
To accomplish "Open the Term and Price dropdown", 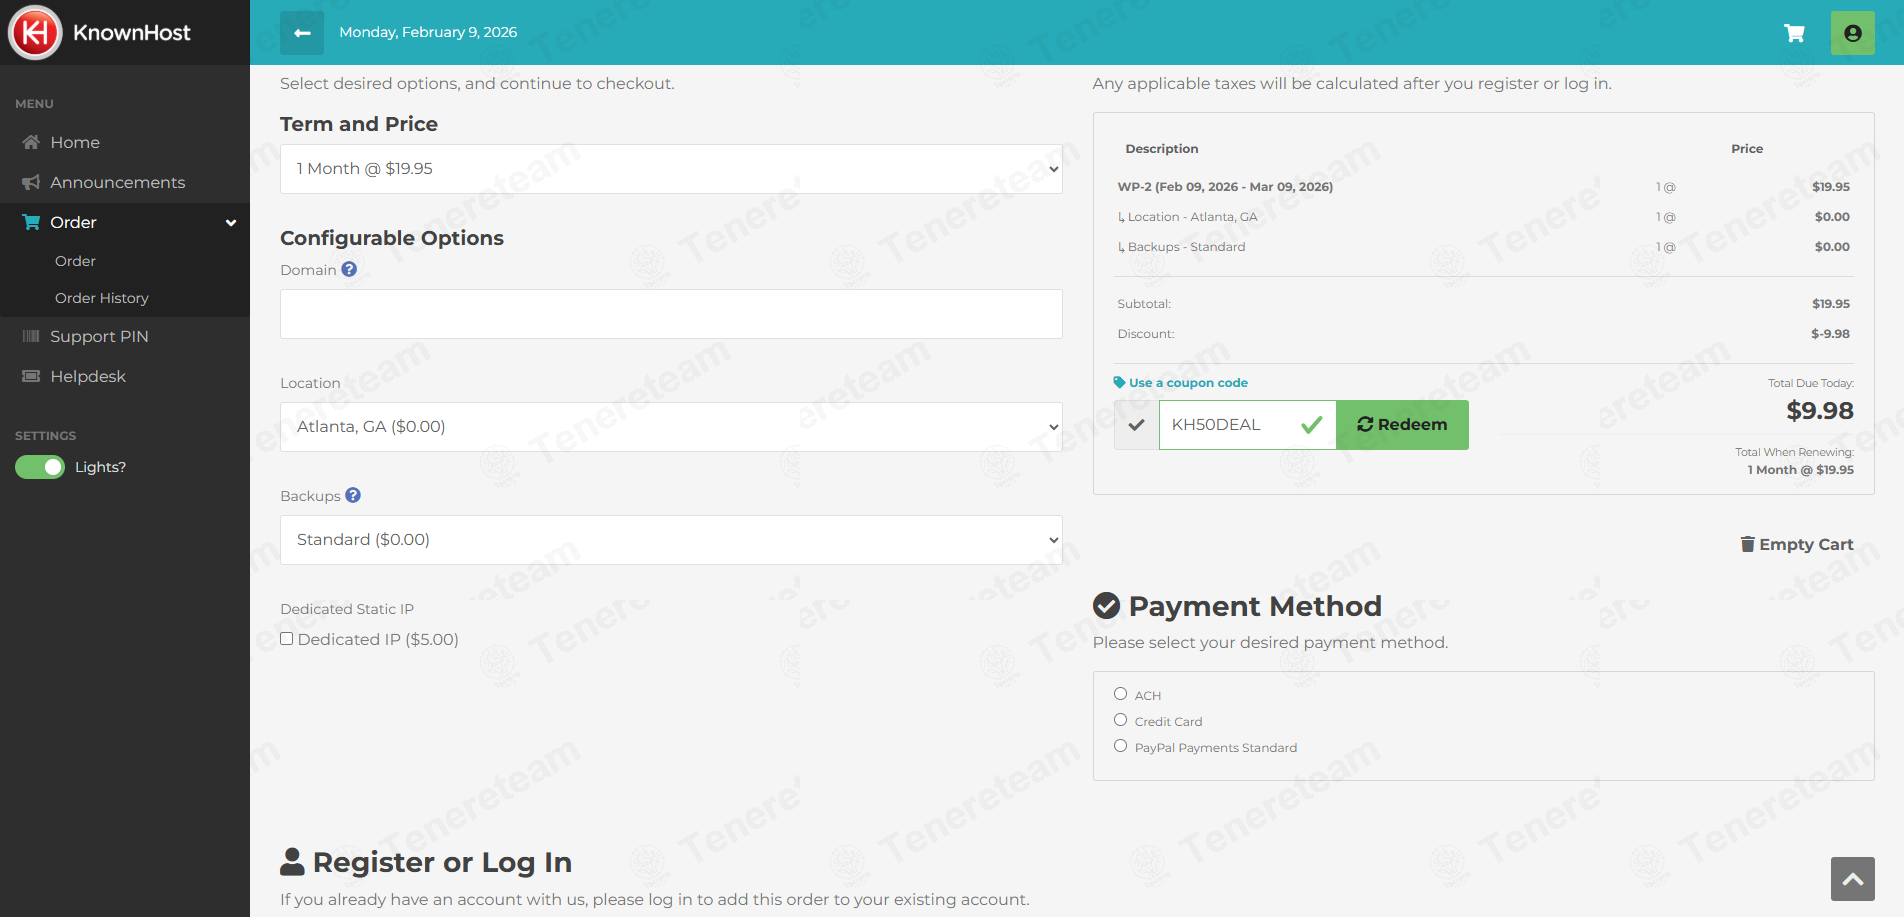I will 671,169.
